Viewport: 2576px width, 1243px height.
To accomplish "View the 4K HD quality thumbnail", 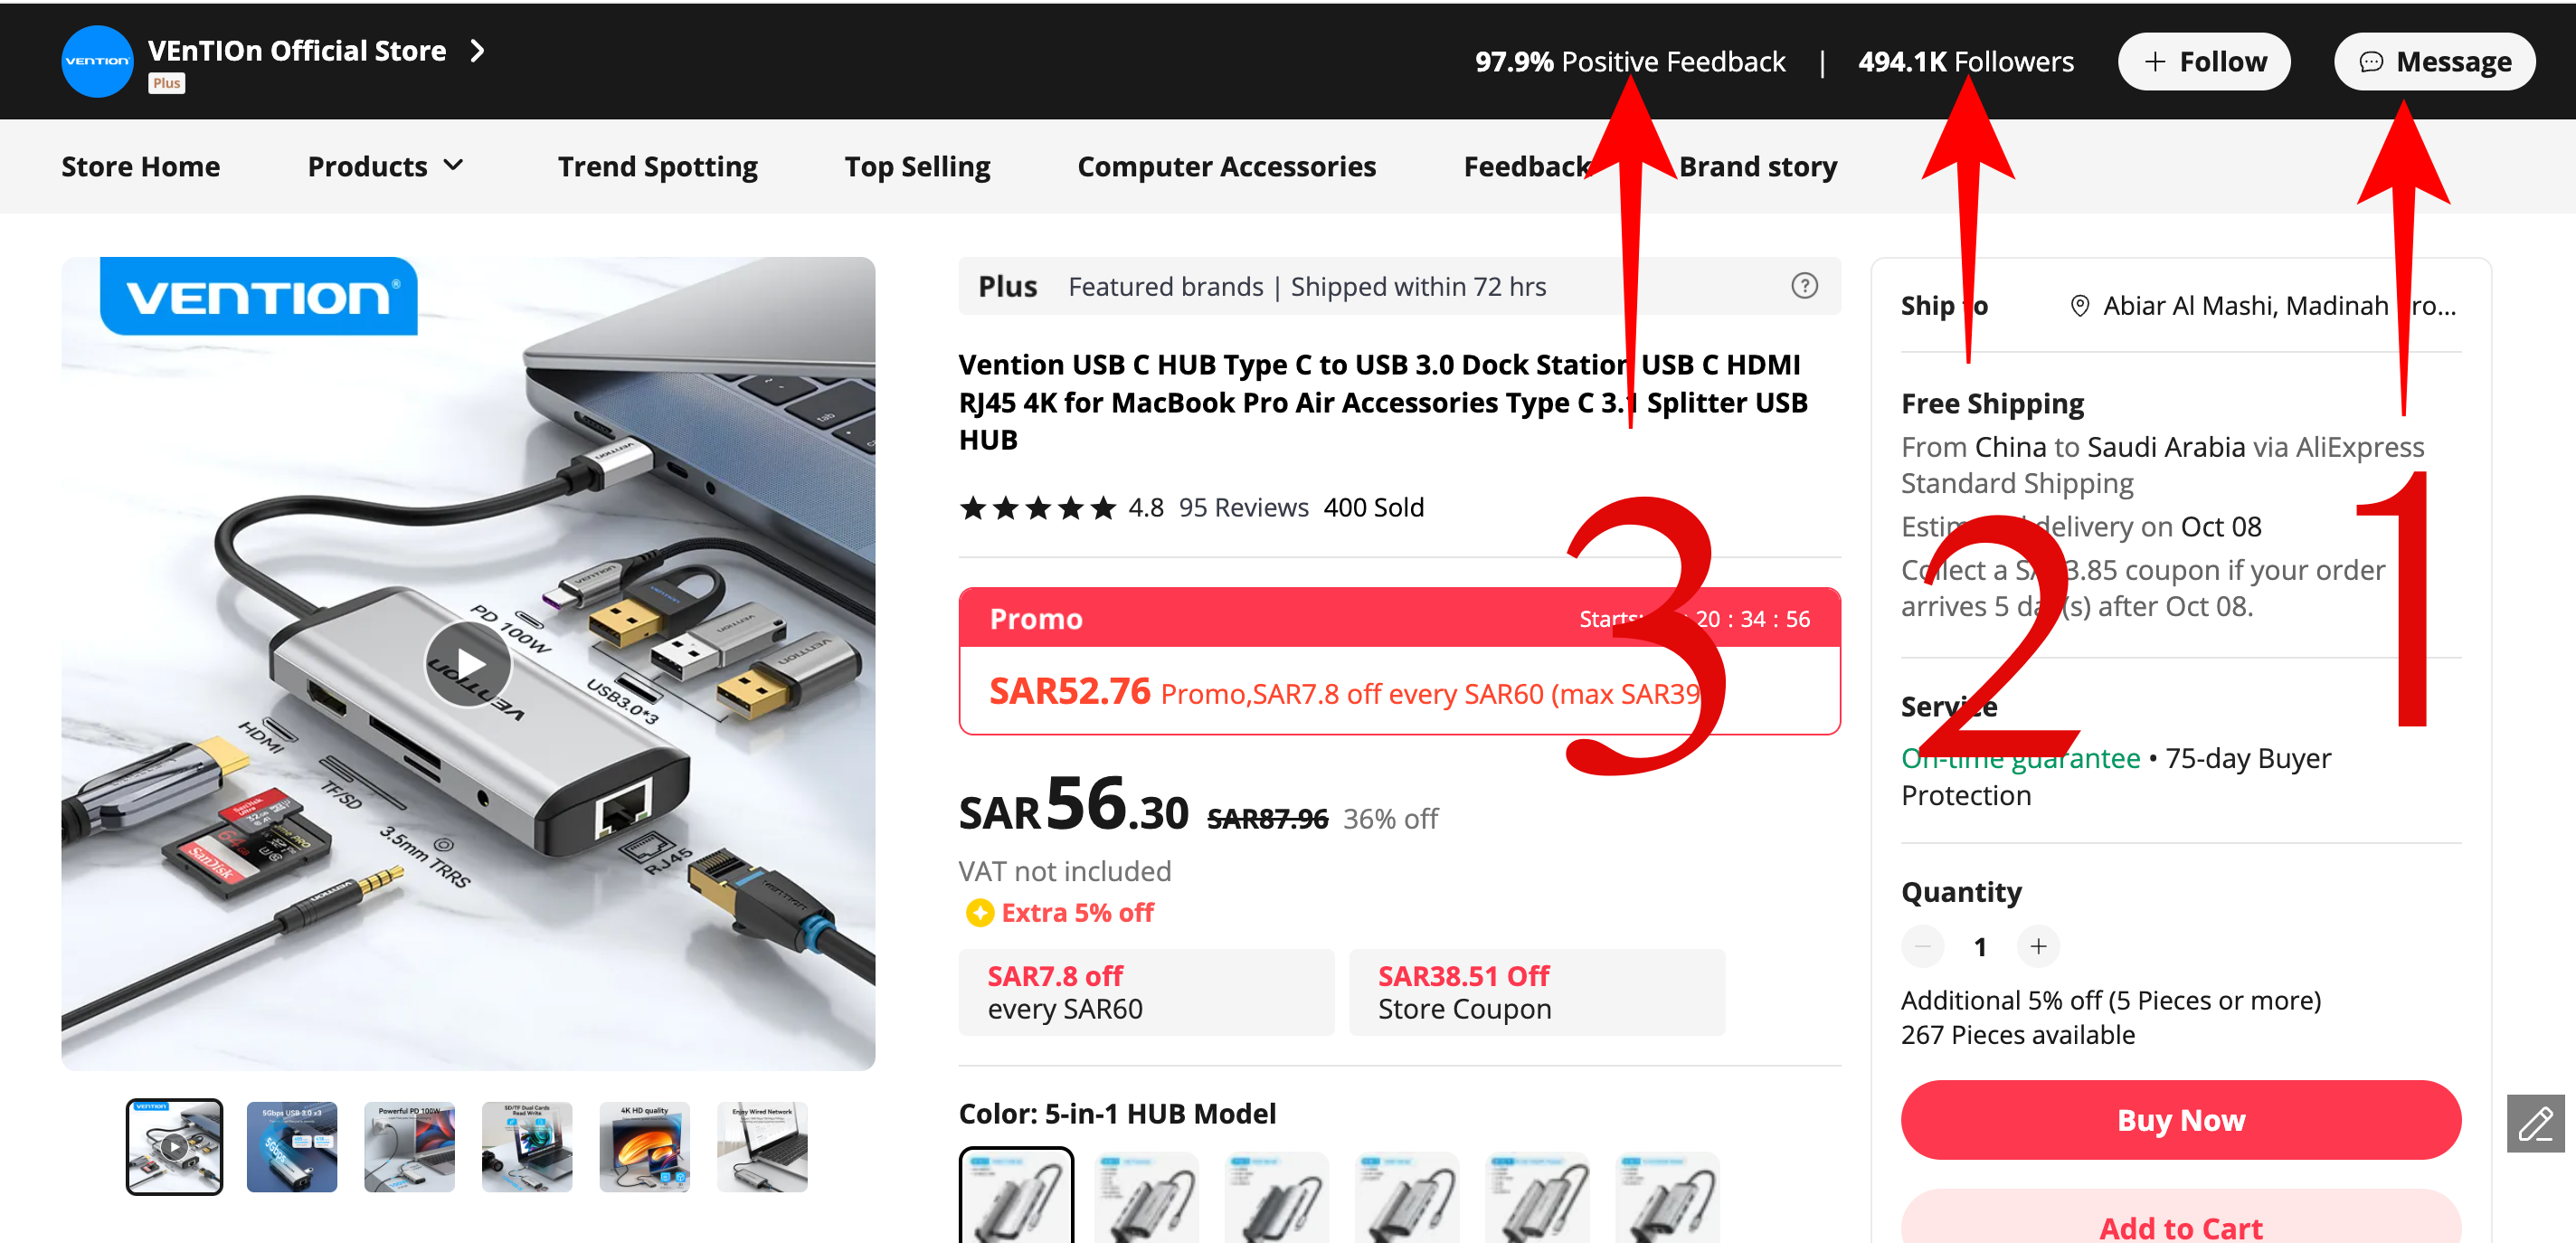I will tap(644, 1147).
